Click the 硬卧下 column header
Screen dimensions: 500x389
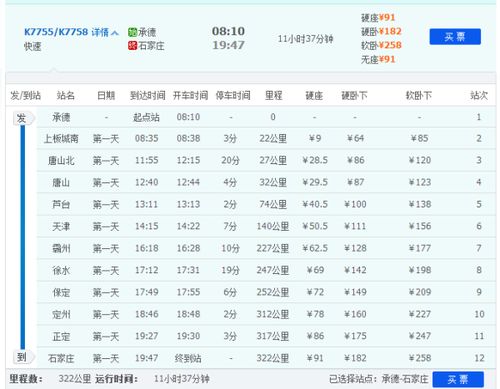(x=354, y=96)
